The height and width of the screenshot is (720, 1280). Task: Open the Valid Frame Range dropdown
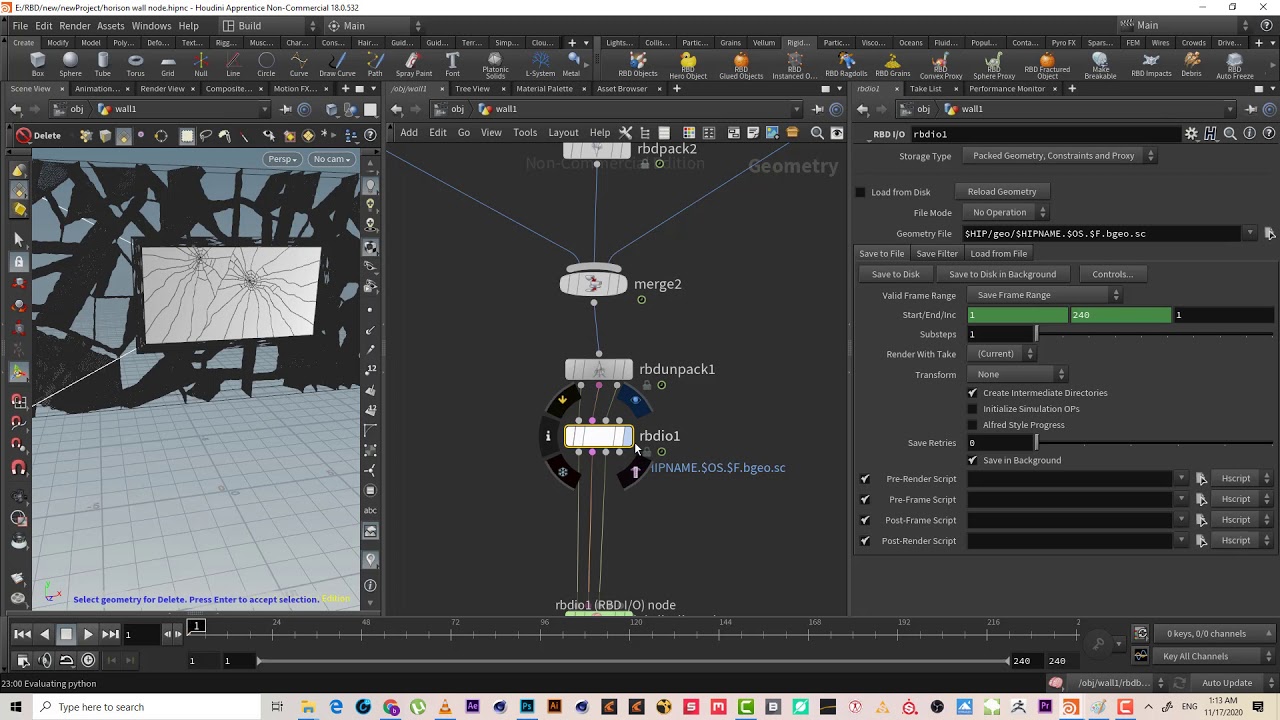point(1043,295)
